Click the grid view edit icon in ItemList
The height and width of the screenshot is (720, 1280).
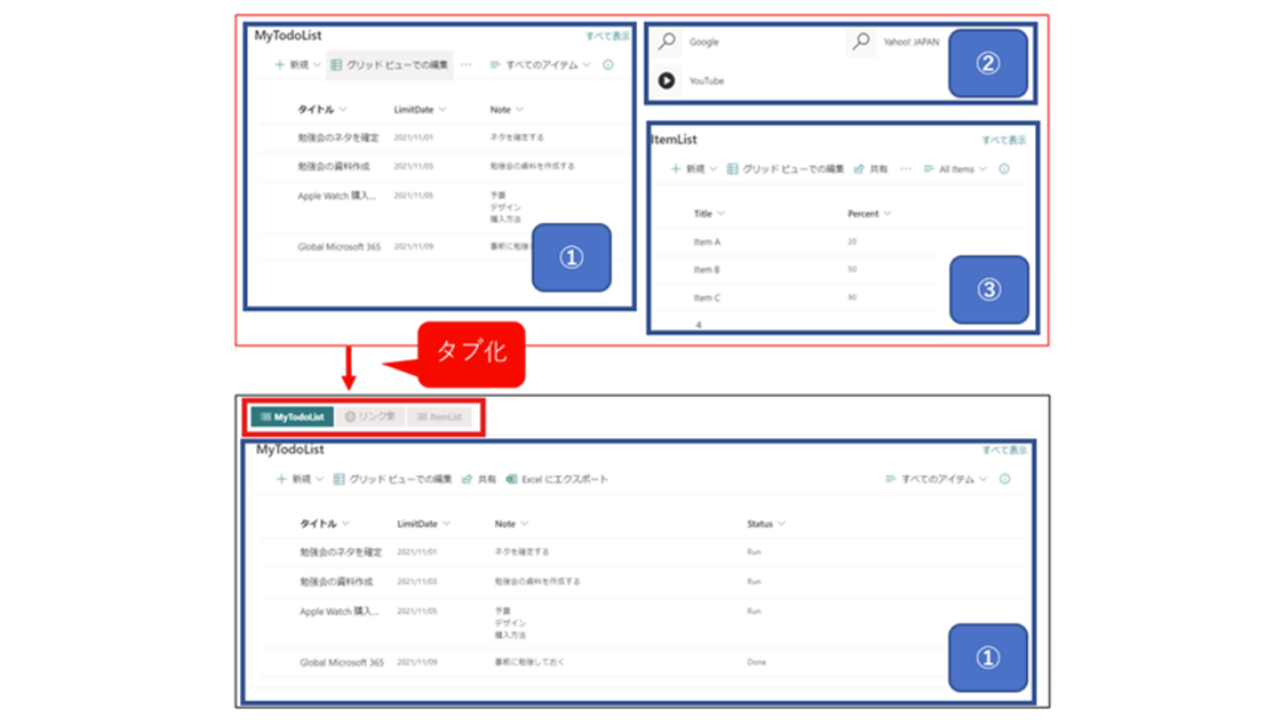(733, 170)
